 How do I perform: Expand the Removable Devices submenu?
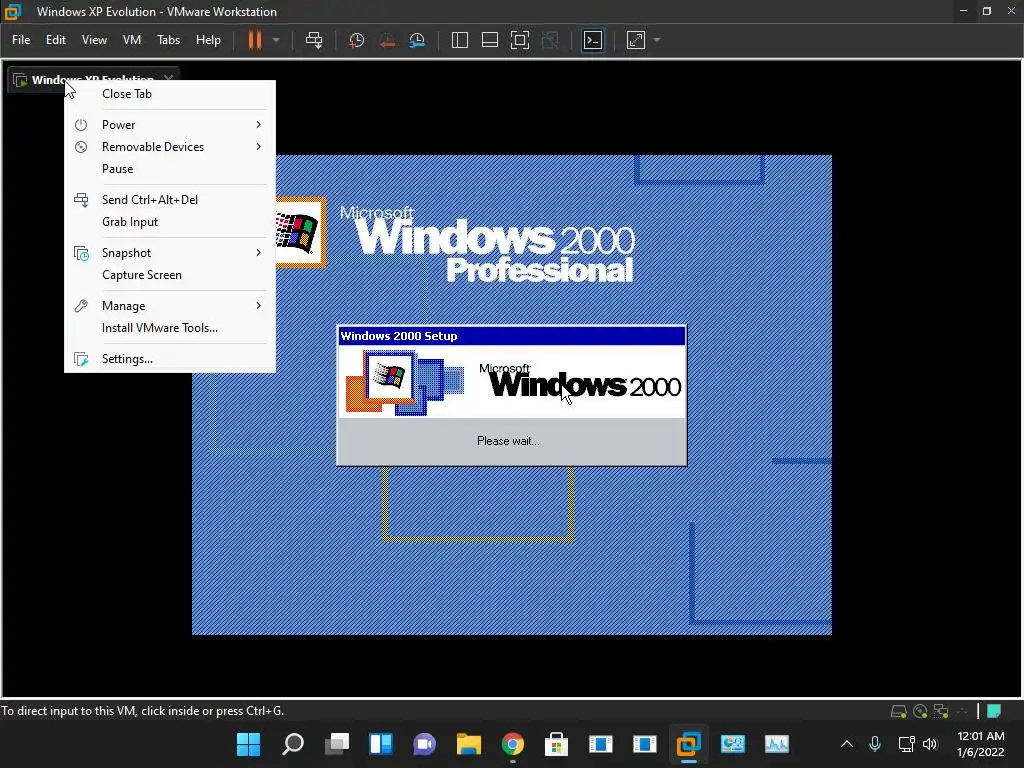pos(170,147)
